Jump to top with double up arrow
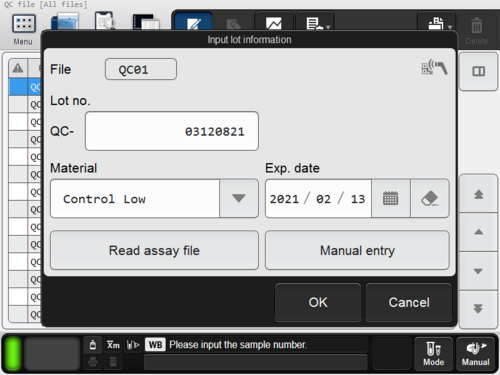Image resolution: width=500 pixels, height=375 pixels. point(478,194)
